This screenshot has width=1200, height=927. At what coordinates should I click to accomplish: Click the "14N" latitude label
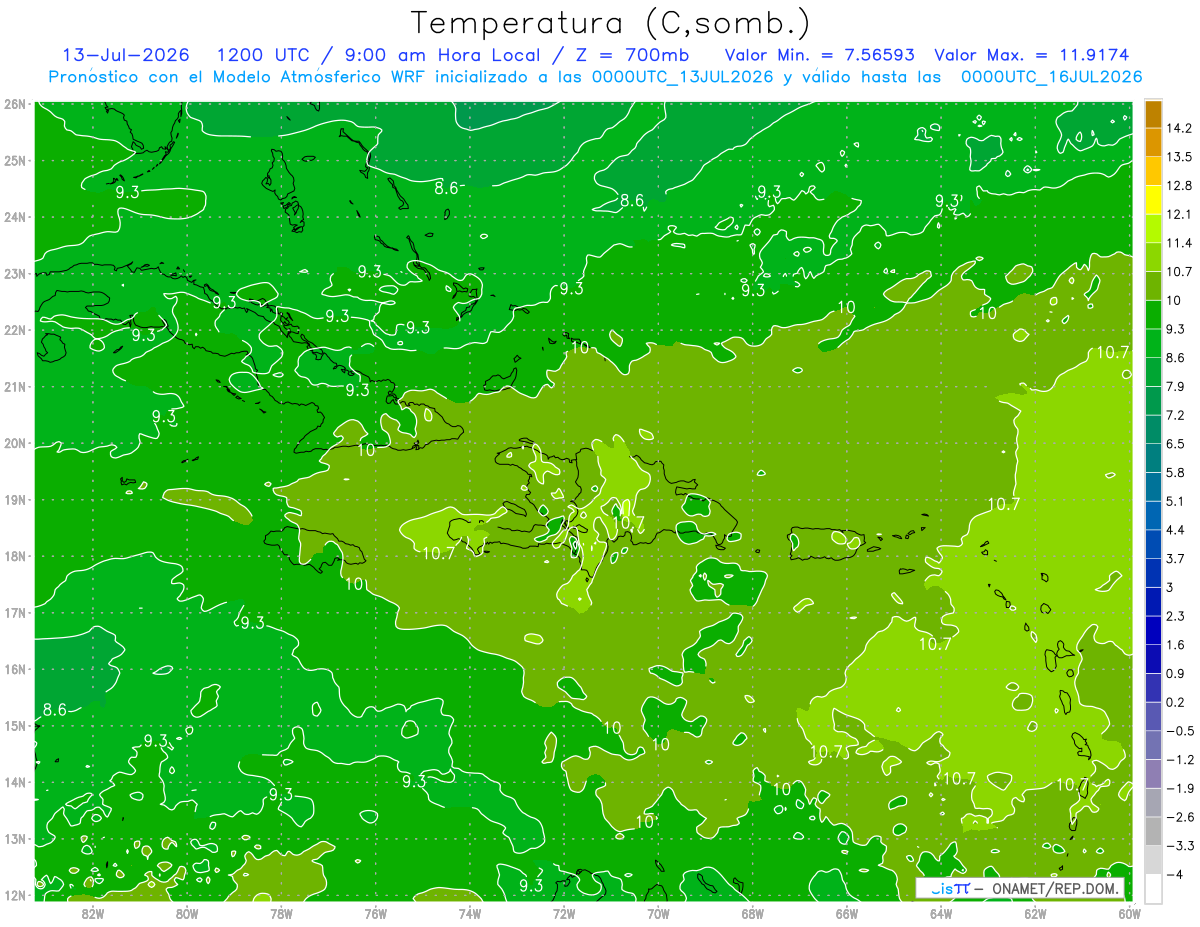pyautogui.click(x=15, y=782)
